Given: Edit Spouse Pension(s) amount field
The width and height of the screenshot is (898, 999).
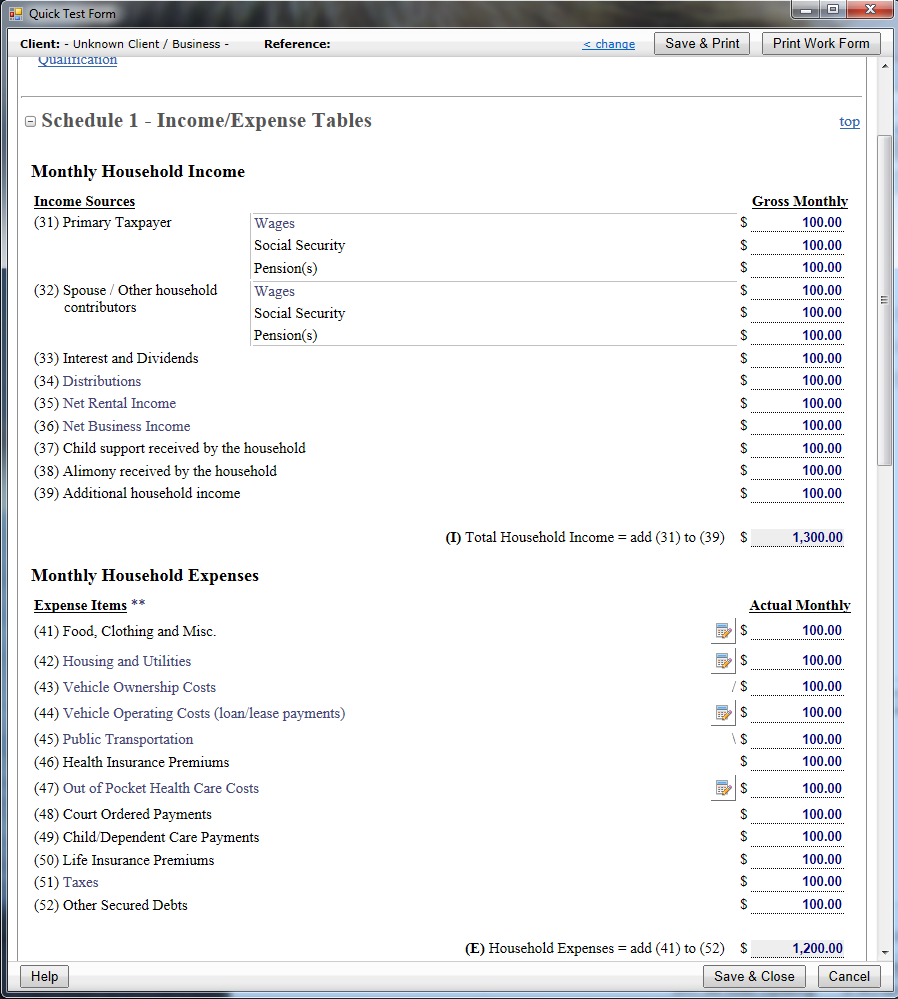Looking at the screenshot, I should tap(797, 335).
